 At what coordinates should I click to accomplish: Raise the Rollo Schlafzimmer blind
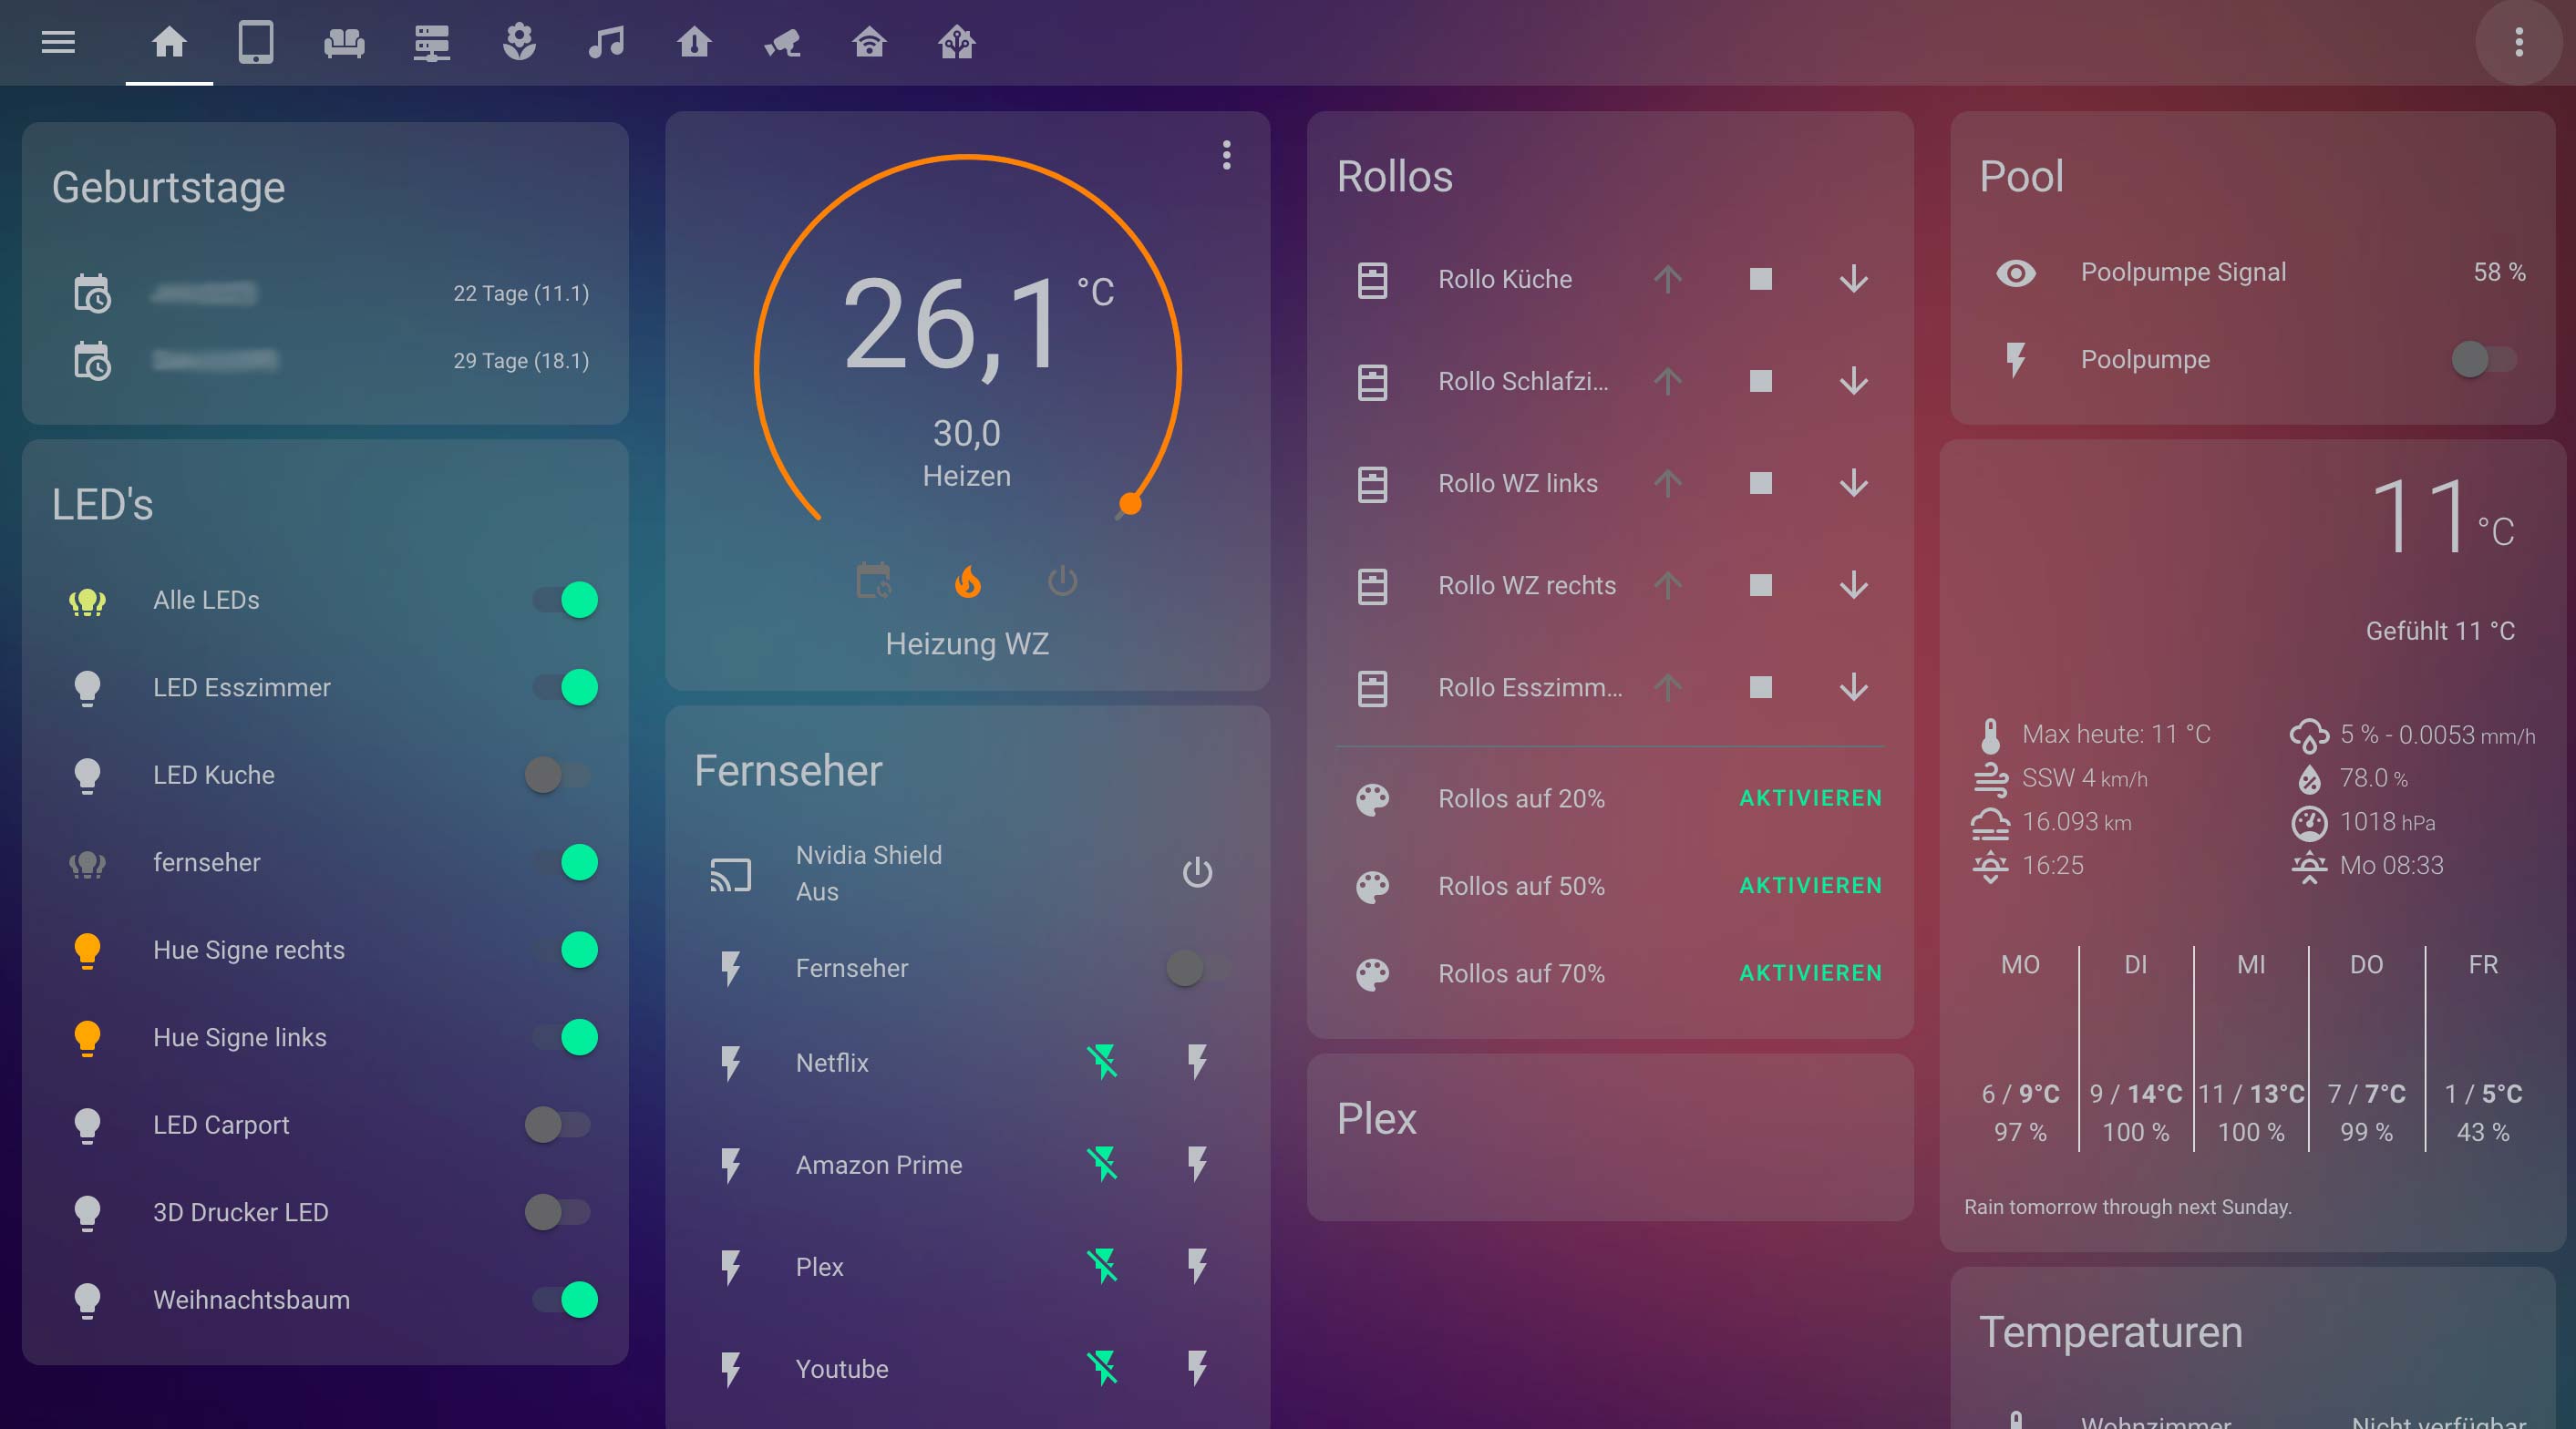coord(1667,381)
